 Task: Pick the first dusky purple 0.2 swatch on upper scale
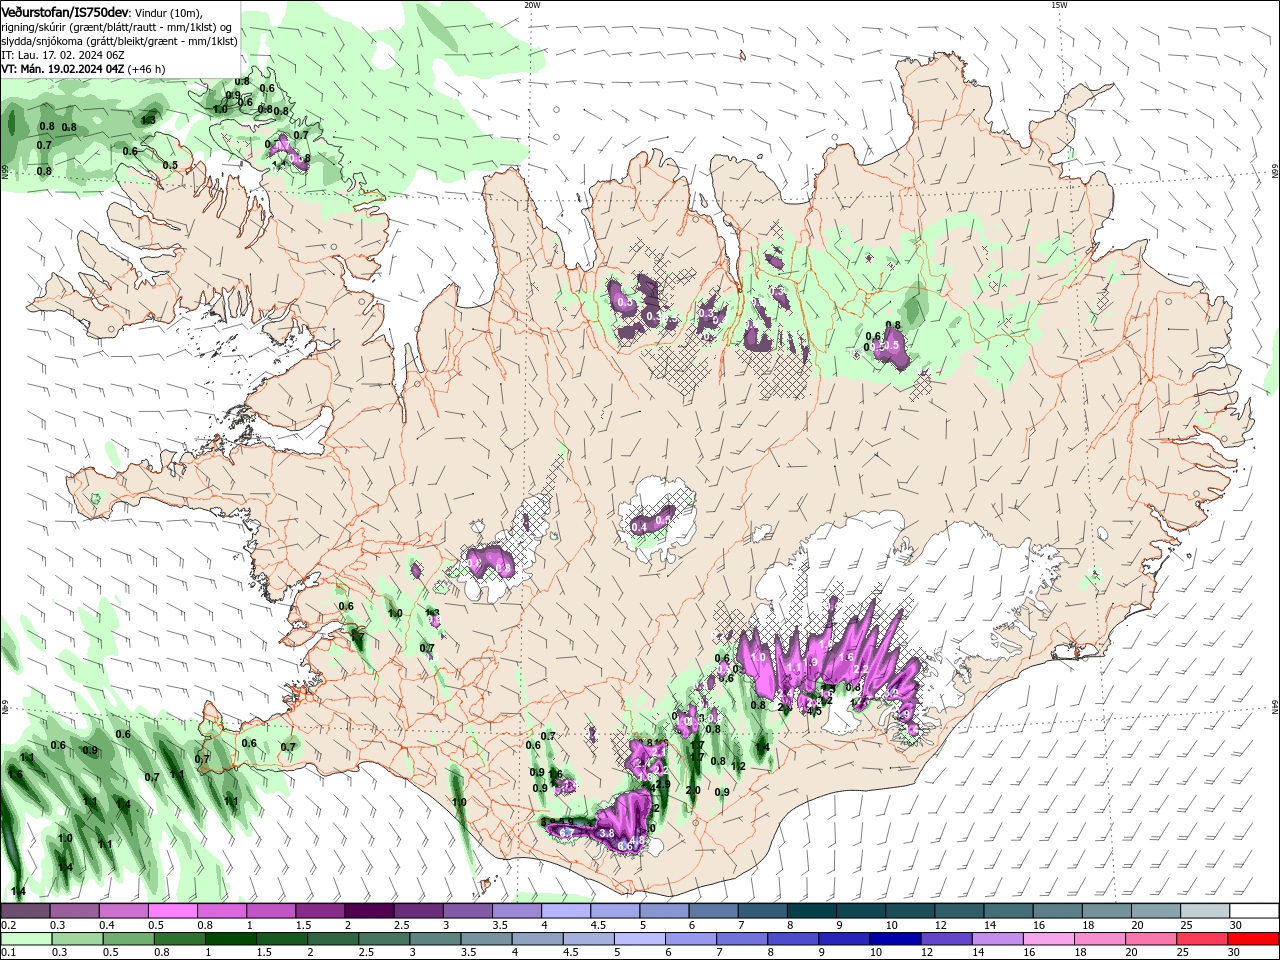[x=25, y=911]
